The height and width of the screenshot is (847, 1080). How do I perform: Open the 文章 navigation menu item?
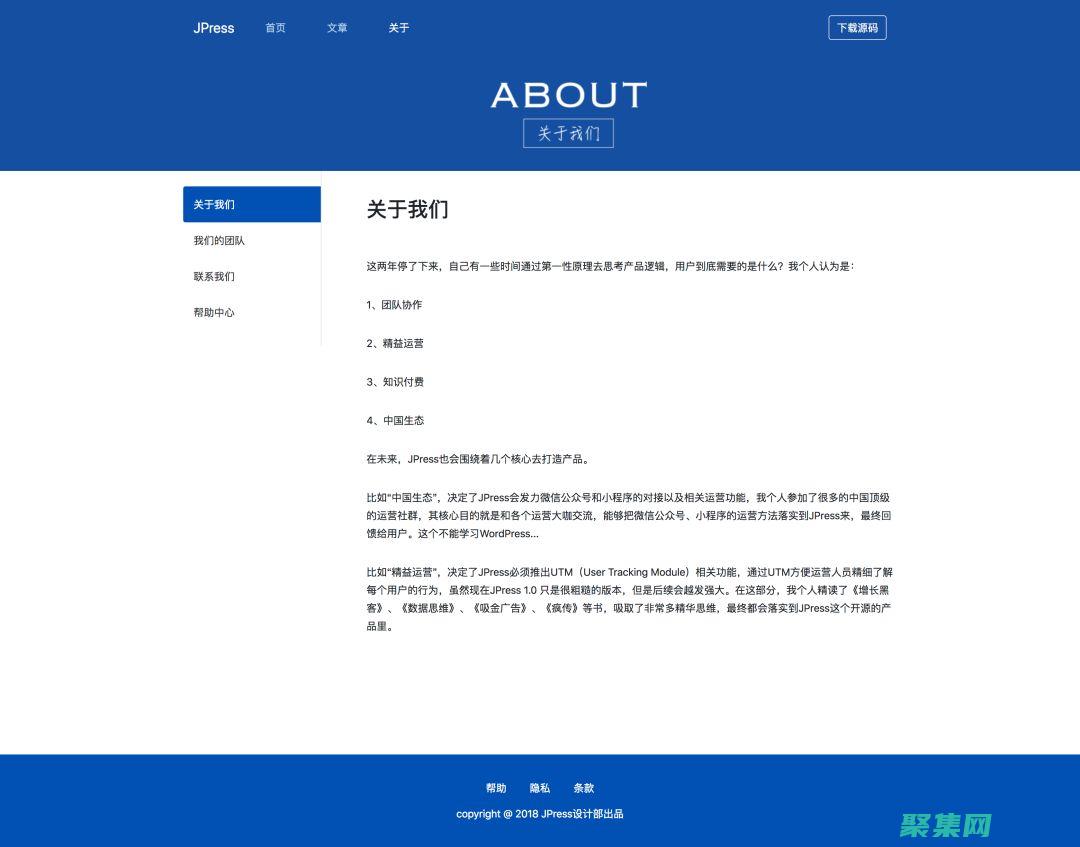pos(337,28)
